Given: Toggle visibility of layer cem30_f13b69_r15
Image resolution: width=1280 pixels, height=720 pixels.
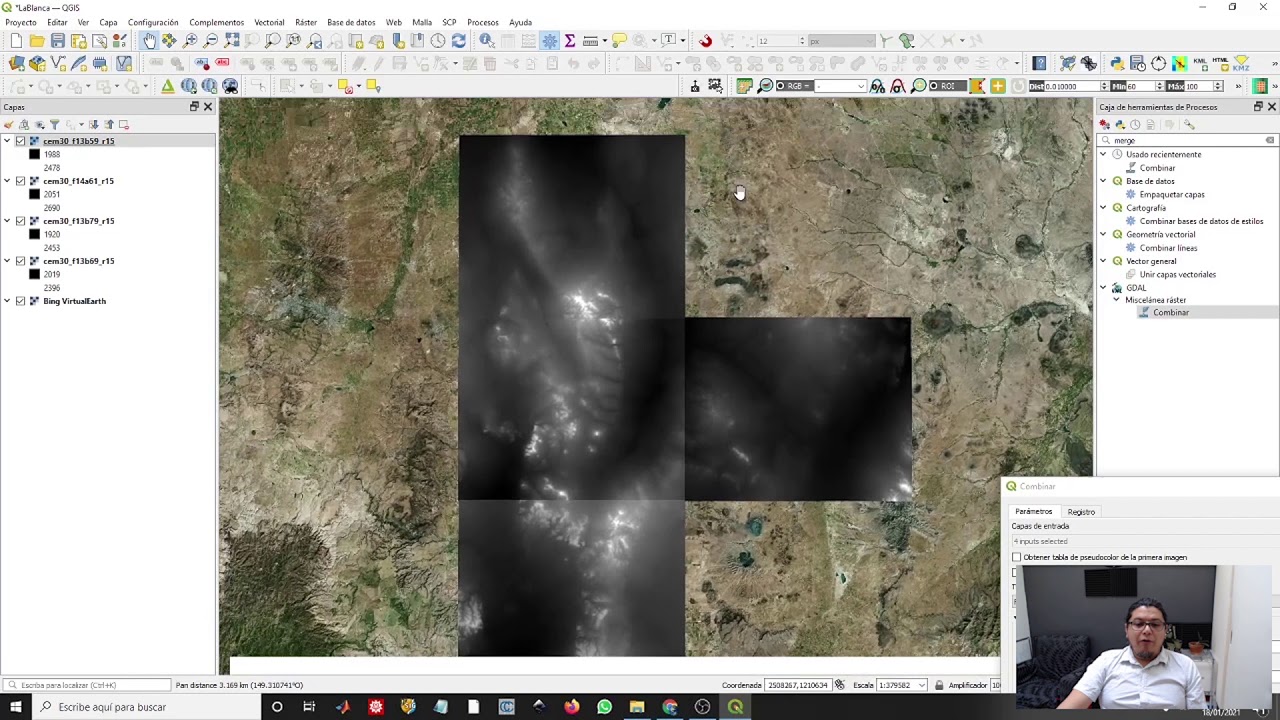Looking at the screenshot, I should point(20,261).
